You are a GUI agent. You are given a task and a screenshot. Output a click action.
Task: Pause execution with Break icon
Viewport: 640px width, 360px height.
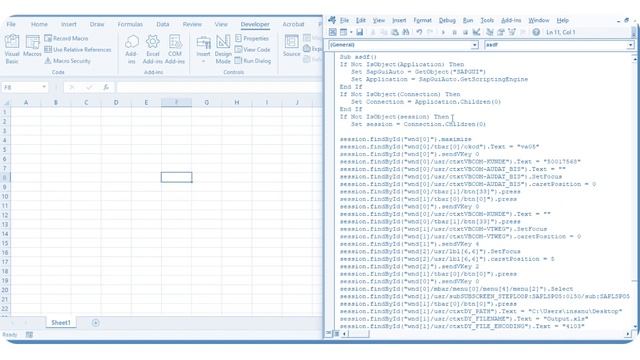[x=454, y=32]
